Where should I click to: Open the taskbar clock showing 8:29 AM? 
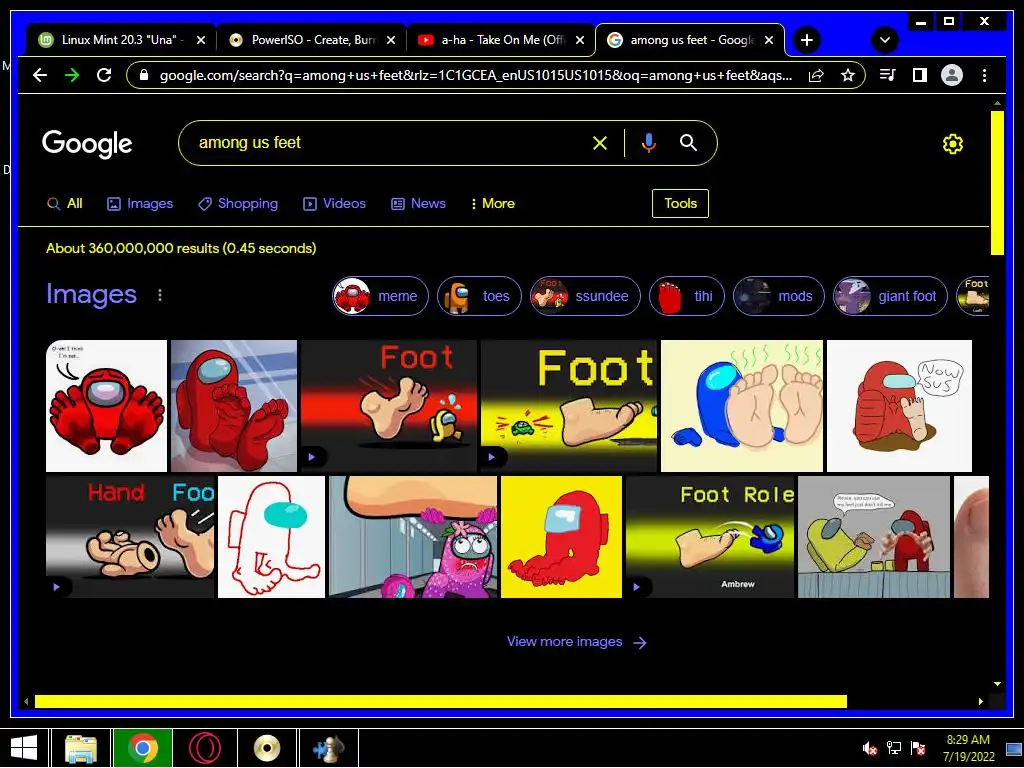click(968, 748)
